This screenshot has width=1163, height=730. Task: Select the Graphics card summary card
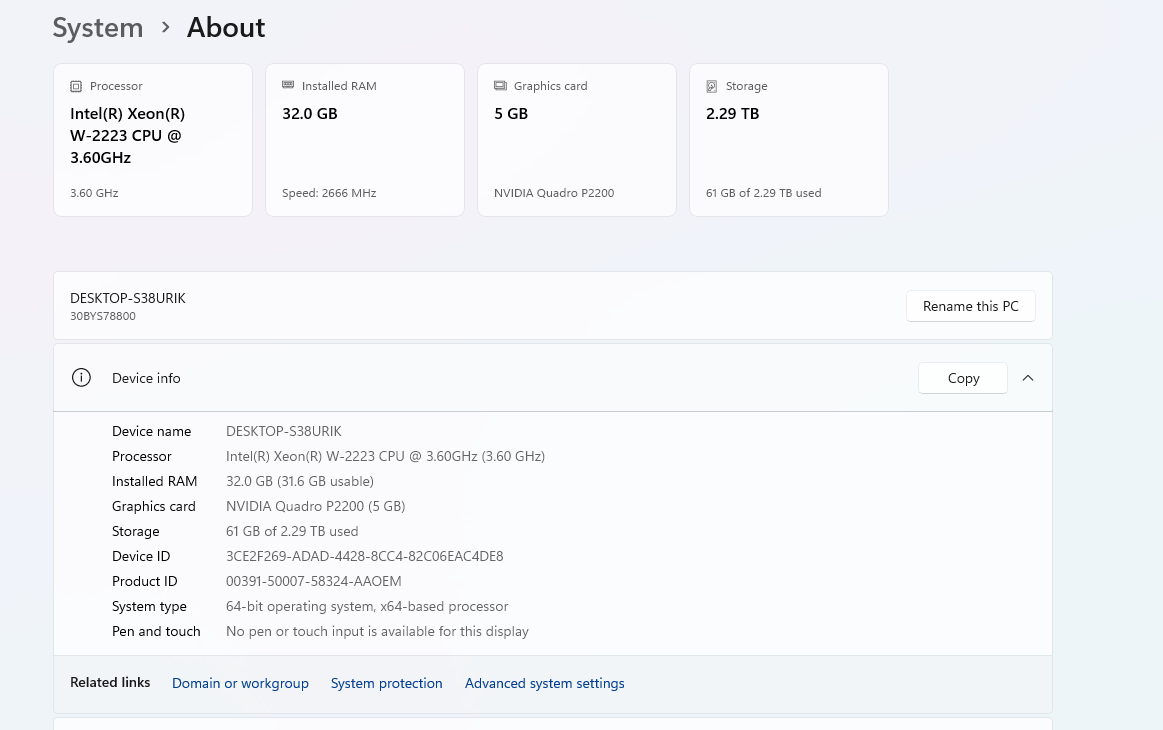577,140
